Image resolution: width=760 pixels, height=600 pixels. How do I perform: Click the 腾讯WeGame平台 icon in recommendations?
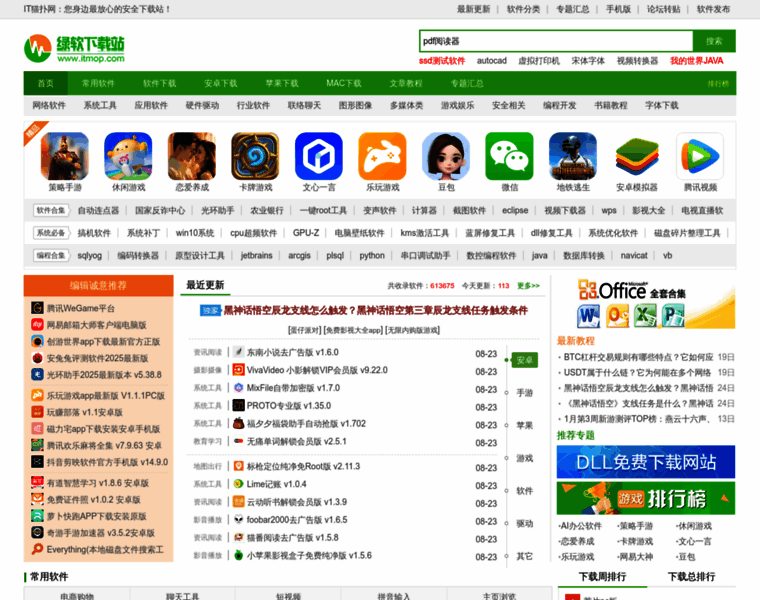(37, 308)
